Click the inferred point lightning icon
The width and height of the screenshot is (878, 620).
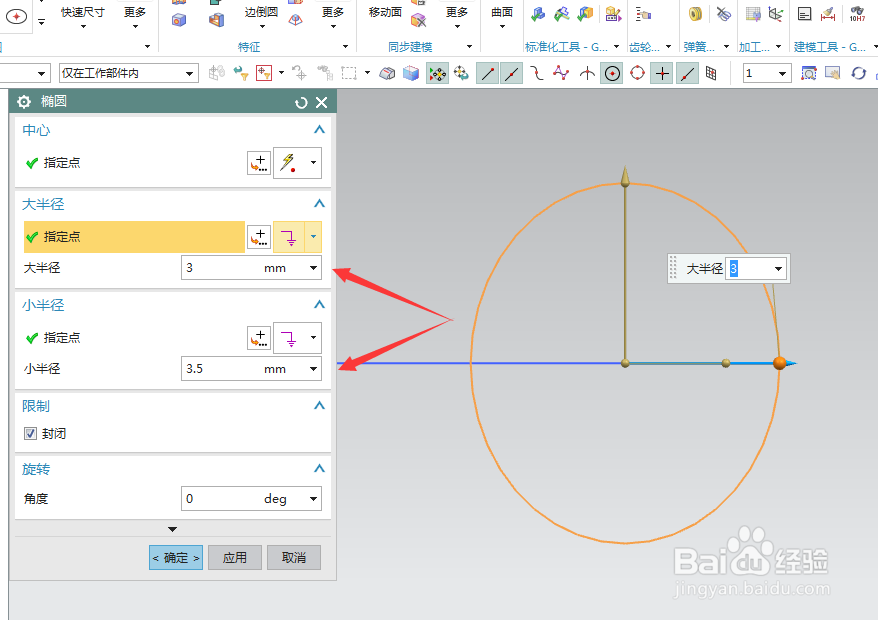coord(289,163)
